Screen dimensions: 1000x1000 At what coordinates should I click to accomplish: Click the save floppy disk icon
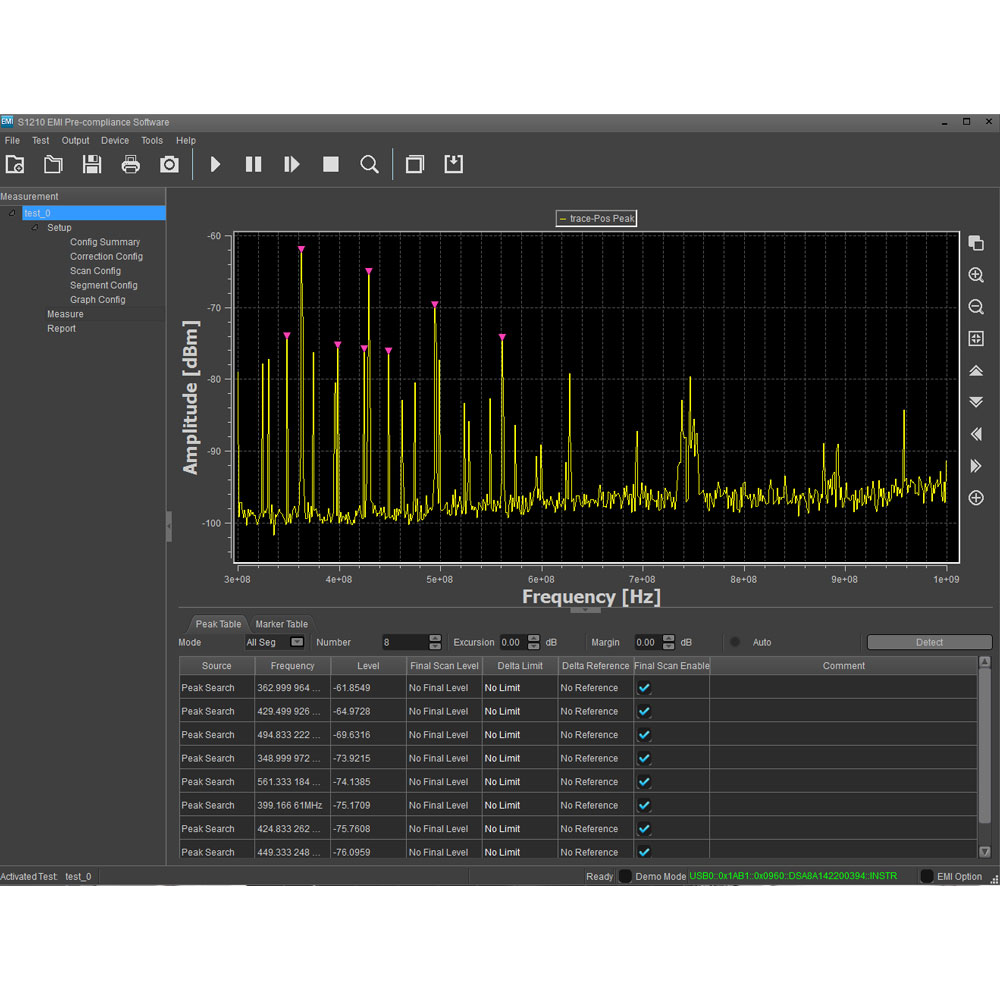coord(92,164)
